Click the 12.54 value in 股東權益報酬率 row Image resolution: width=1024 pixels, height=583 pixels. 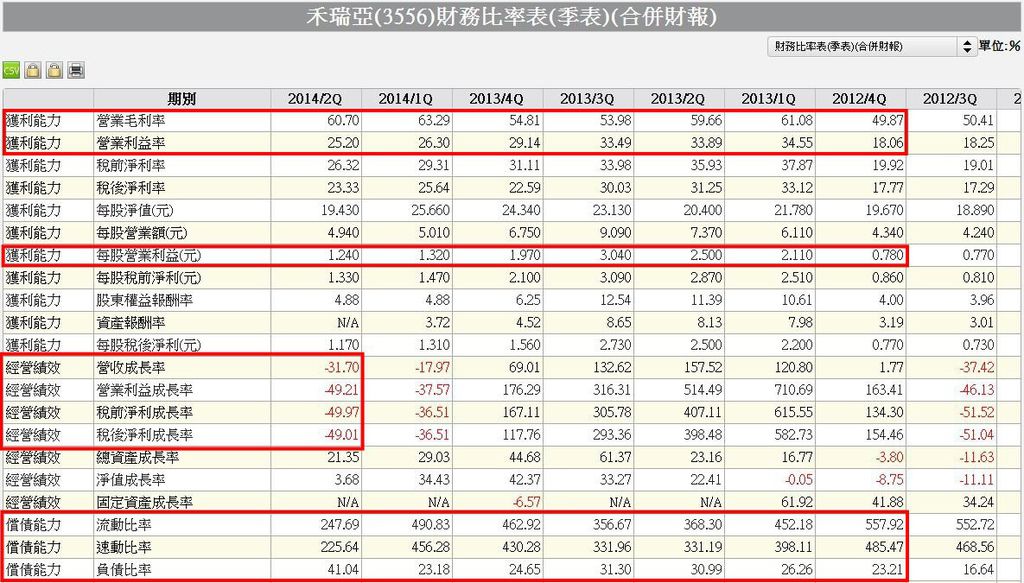coord(615,300)
